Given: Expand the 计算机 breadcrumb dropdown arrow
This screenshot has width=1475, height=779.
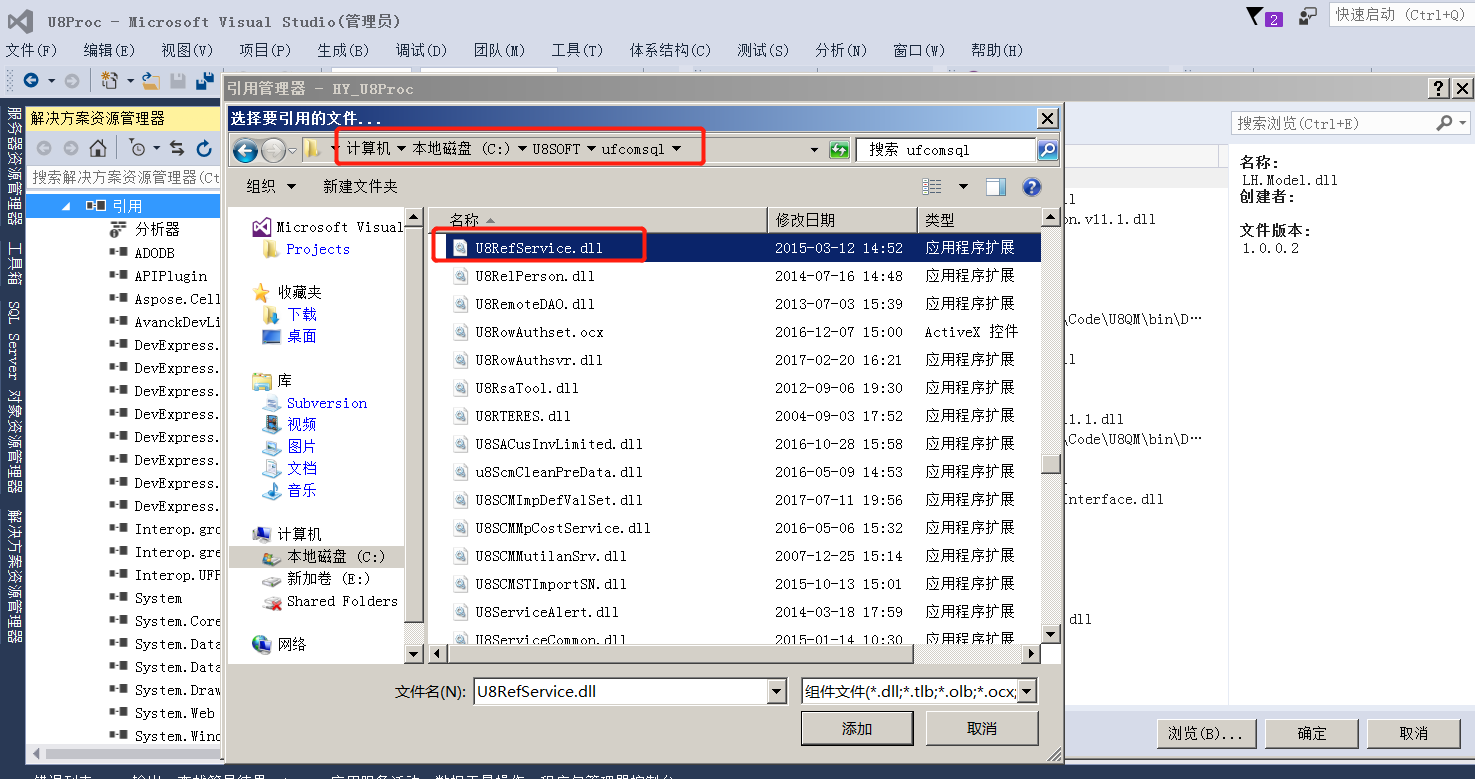Looking at the screenshot, I should click(402, 149).
